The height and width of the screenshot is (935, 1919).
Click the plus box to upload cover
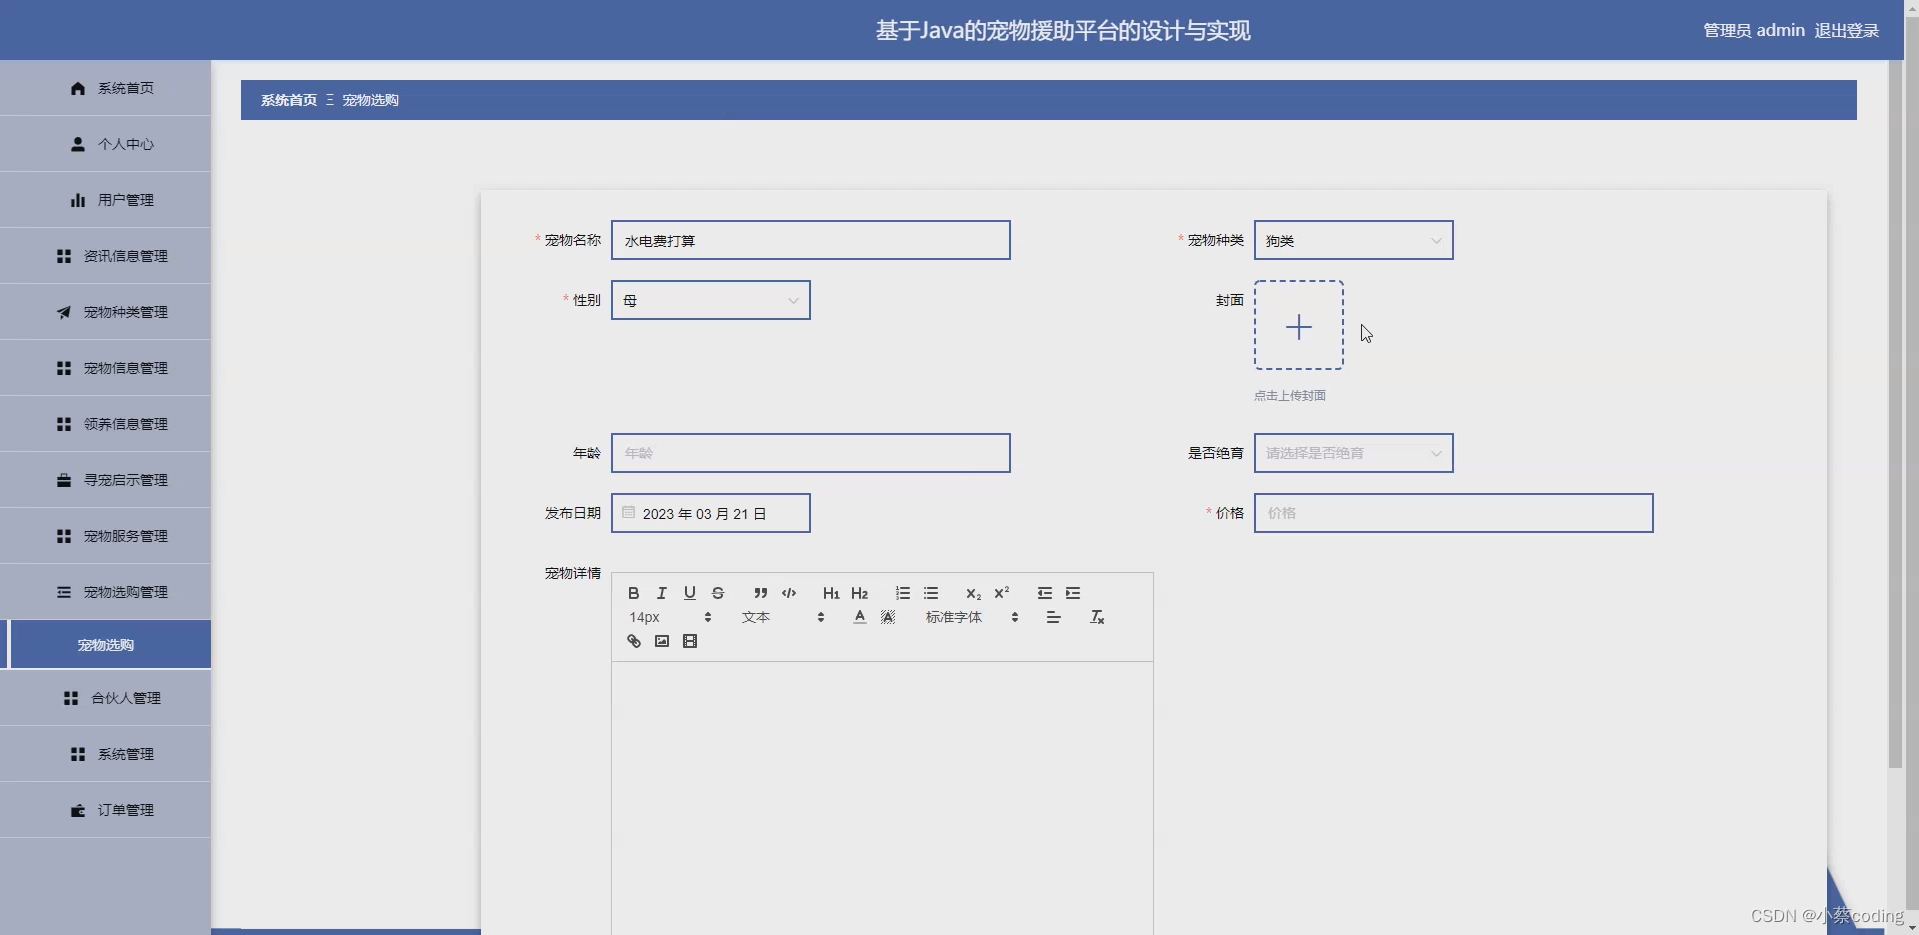pos(1298,325)
